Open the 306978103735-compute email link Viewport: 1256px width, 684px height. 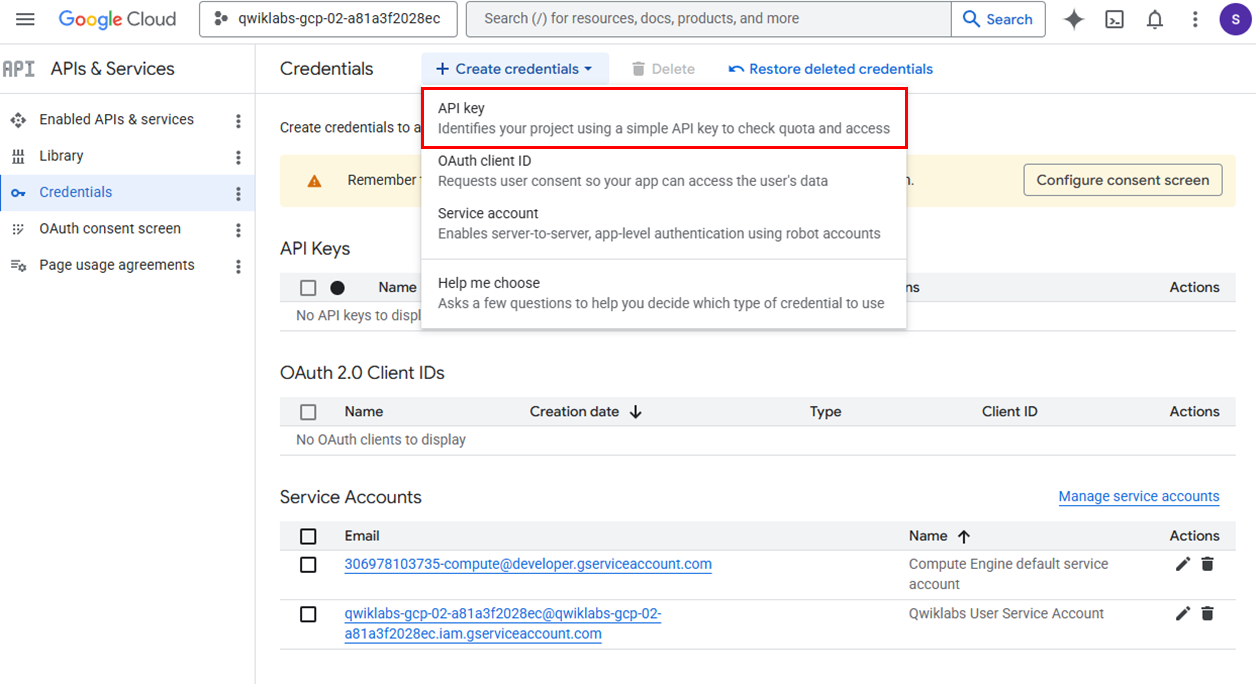[528, 564]
